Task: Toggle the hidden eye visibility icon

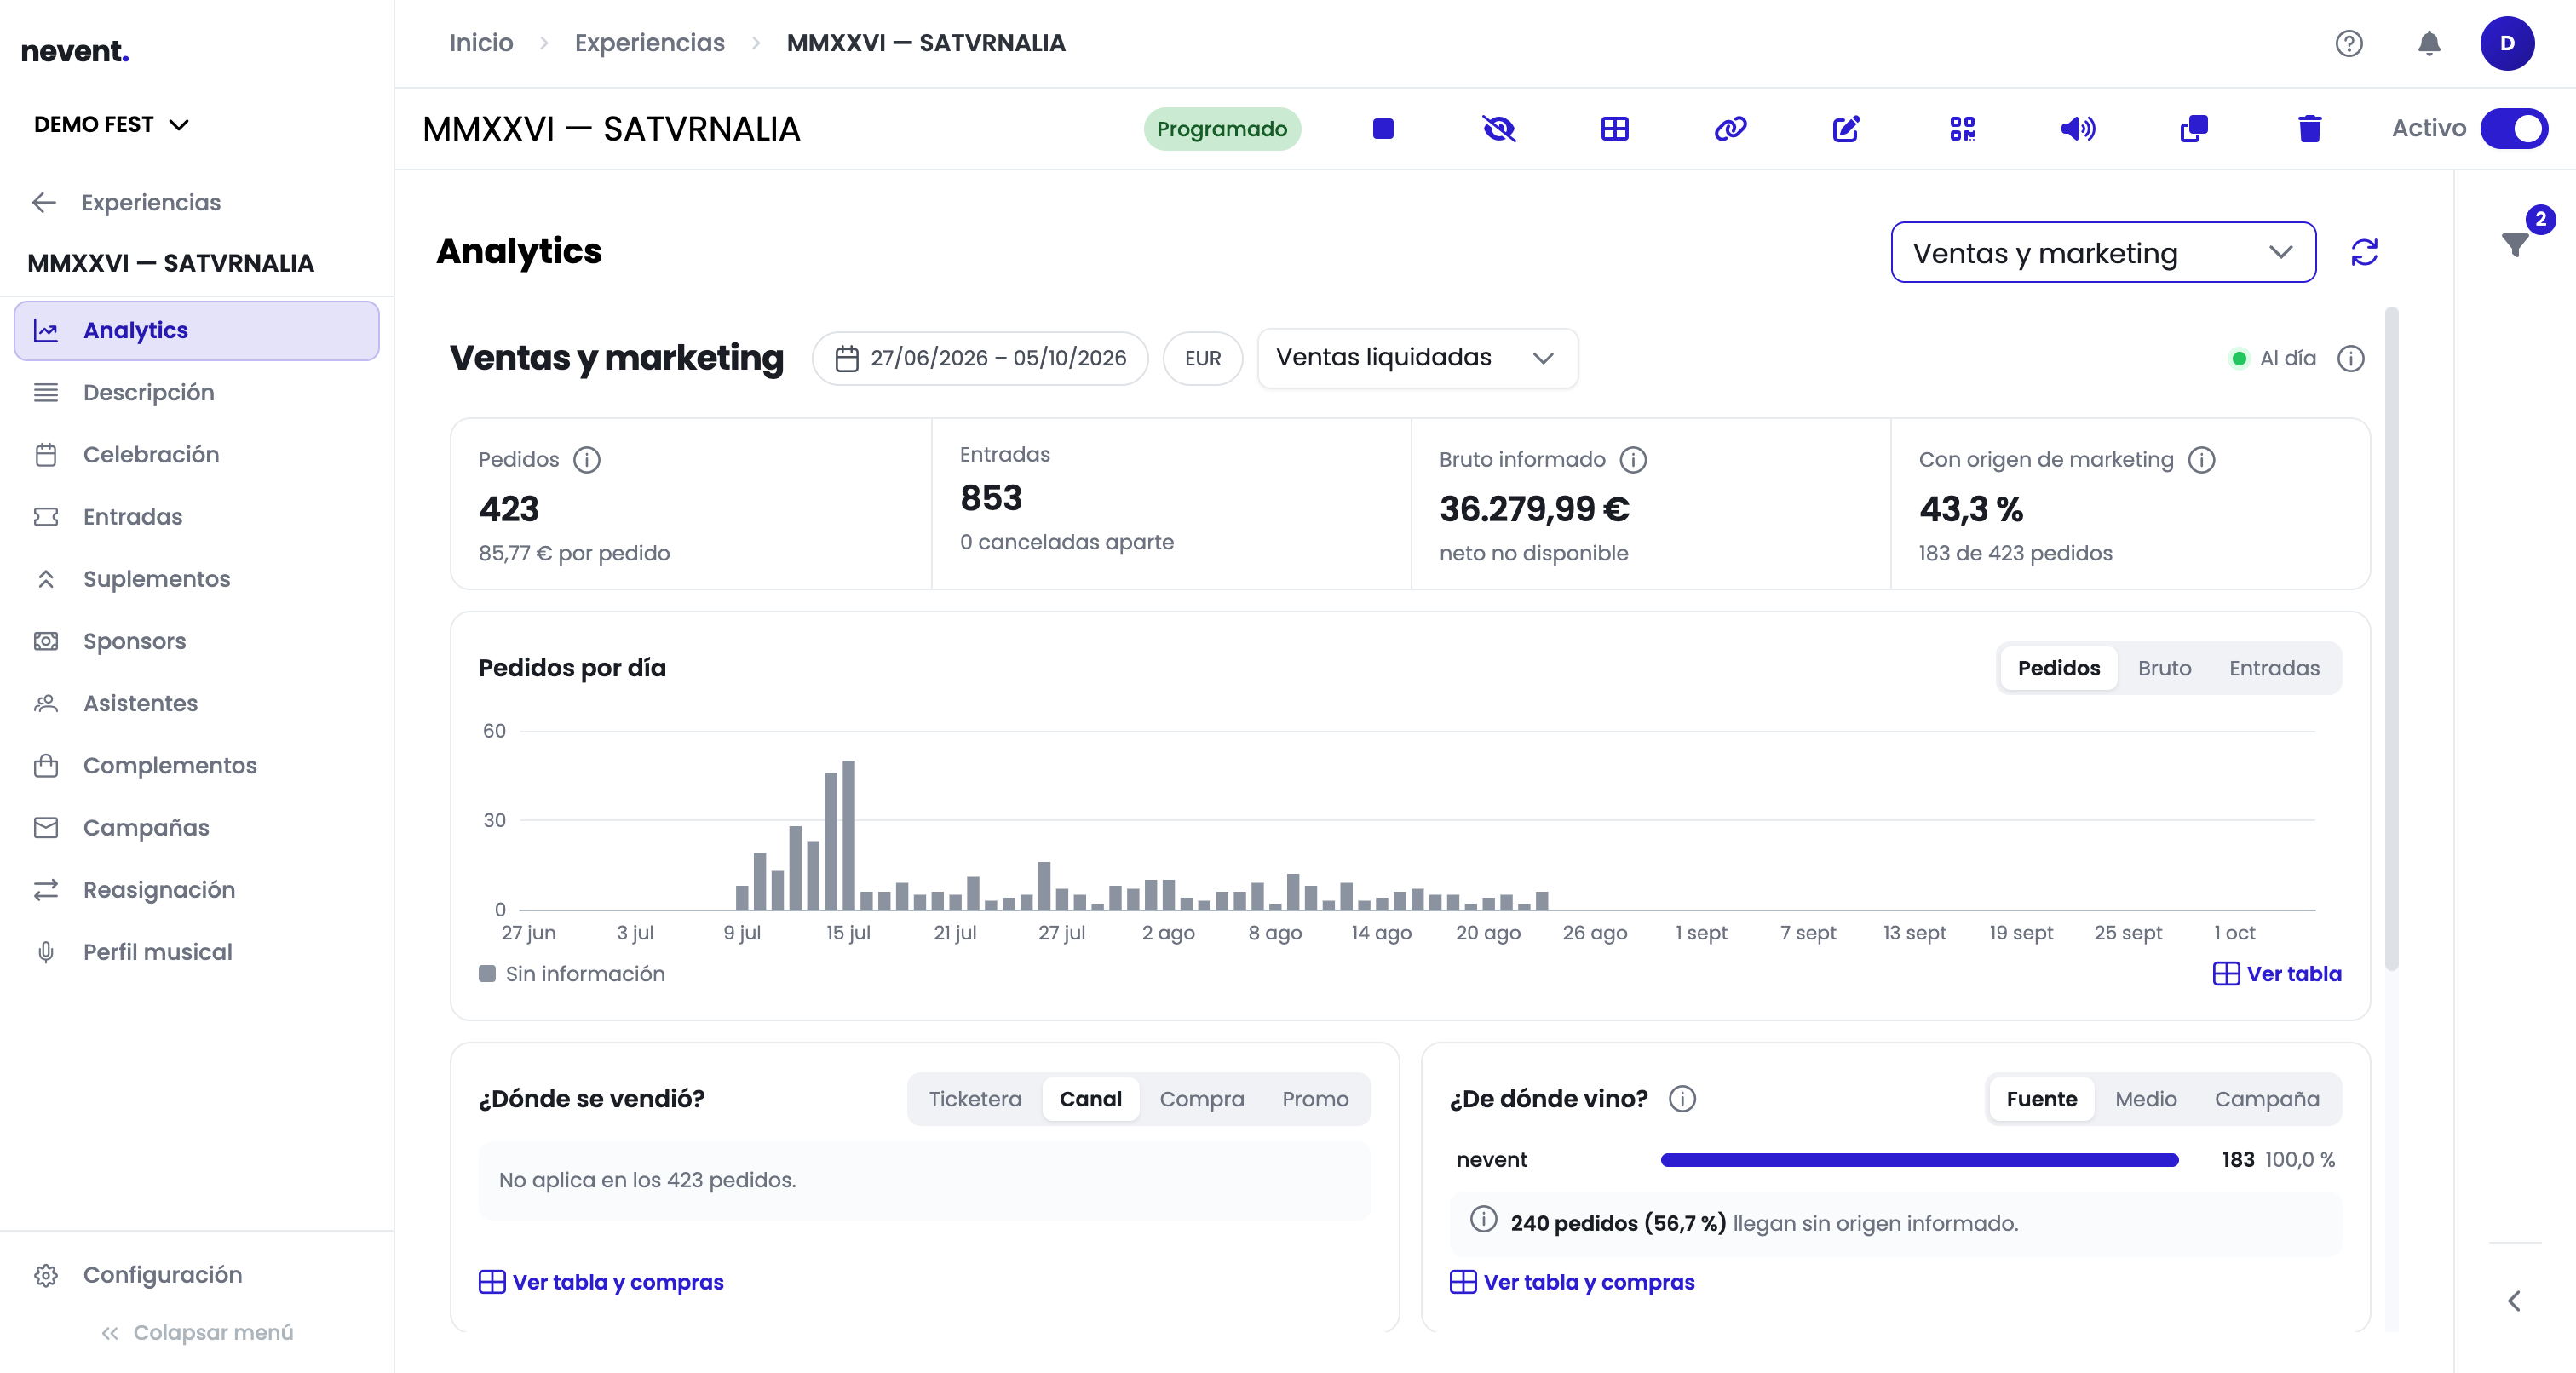Action: (x=1498, y=129)
